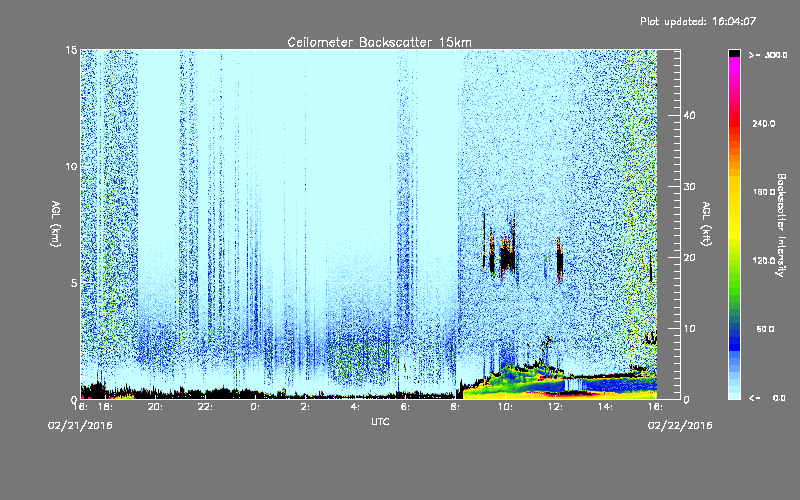Screen dimensions: 800x500
Task: Click the "20:" hour label on UTC axis
Action: tap(156, 407)
